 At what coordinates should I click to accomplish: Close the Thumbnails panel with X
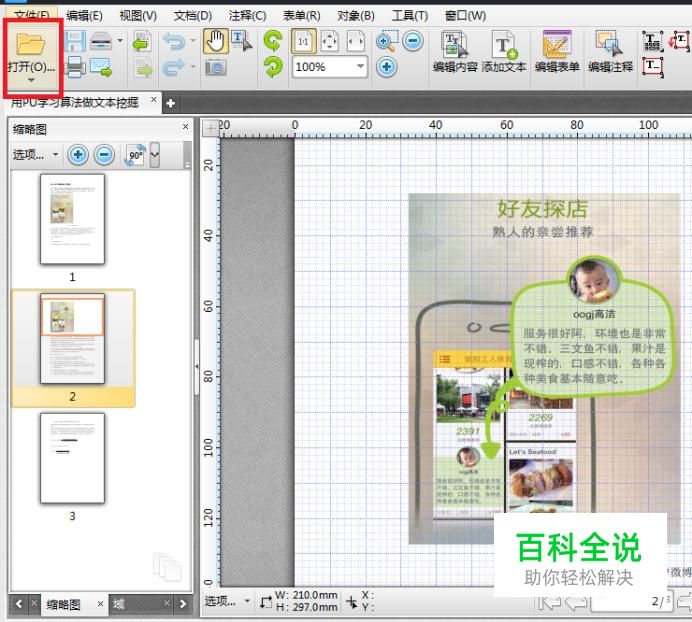(x=185, y=128)
